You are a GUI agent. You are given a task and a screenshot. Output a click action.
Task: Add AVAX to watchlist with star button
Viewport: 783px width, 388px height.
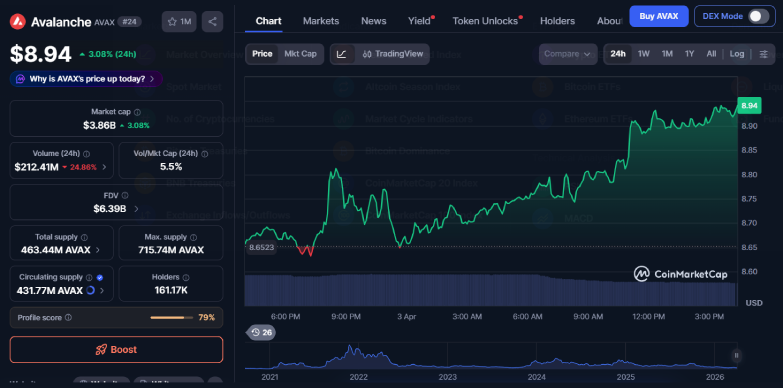pos(179,21)
